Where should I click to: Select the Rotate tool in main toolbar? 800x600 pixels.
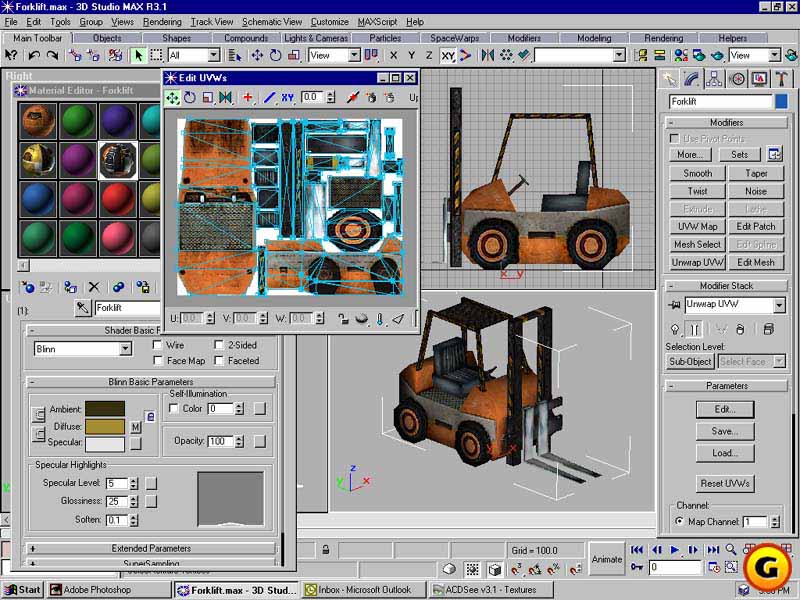pyautogui.click(x=276, y=55)
